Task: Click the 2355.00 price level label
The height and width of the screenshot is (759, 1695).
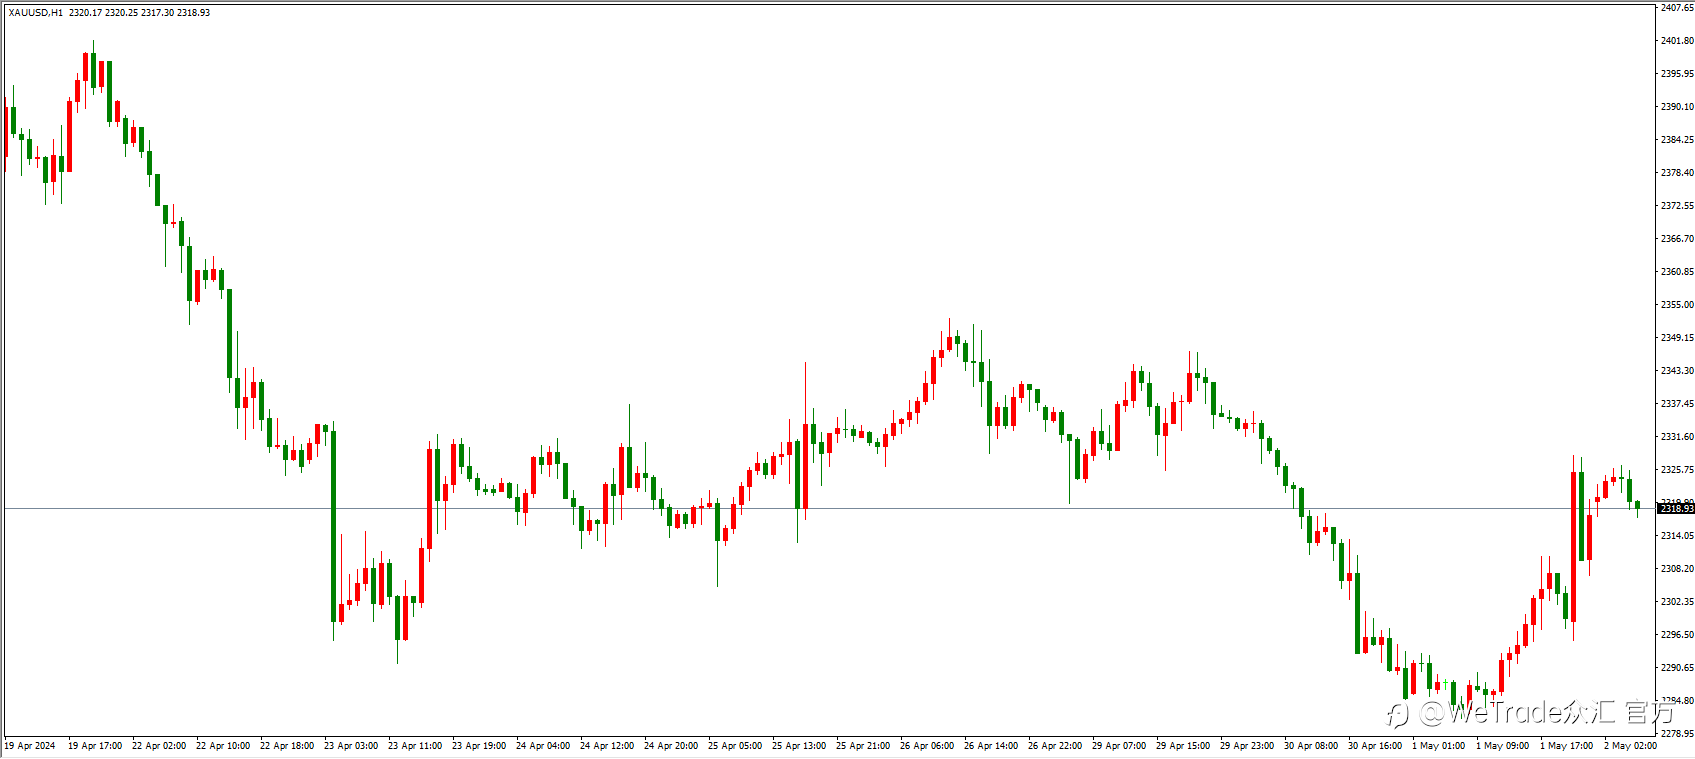Action: (1677, 305)
